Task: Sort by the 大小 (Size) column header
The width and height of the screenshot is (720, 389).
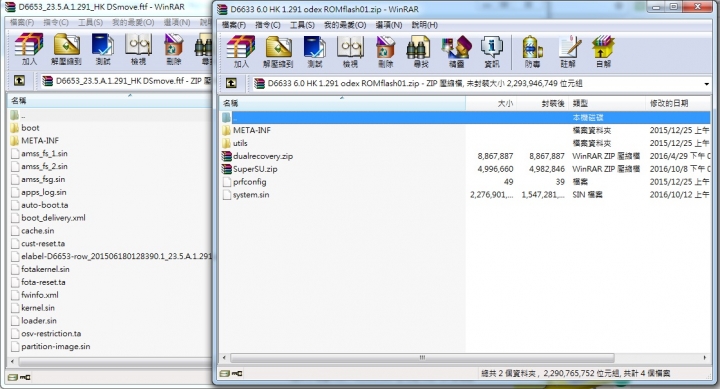Action: tap(491, 103)
